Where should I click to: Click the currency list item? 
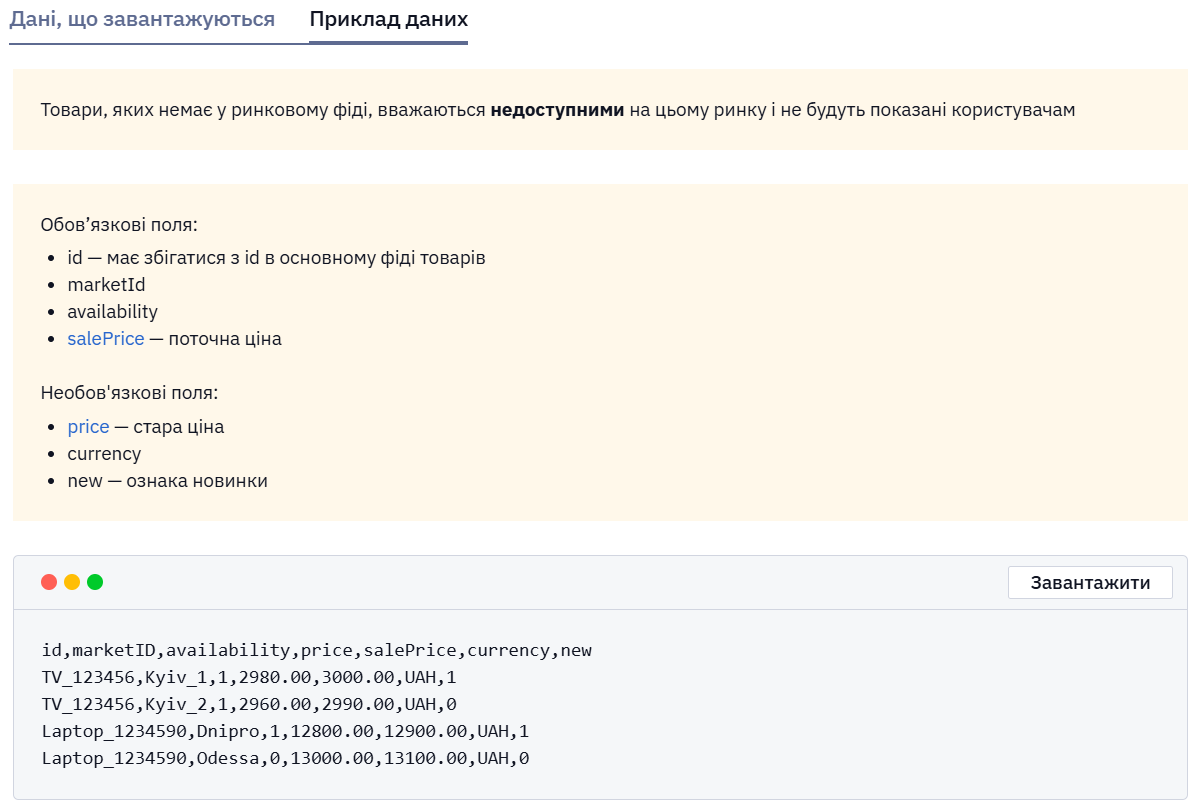click(104, 454)
